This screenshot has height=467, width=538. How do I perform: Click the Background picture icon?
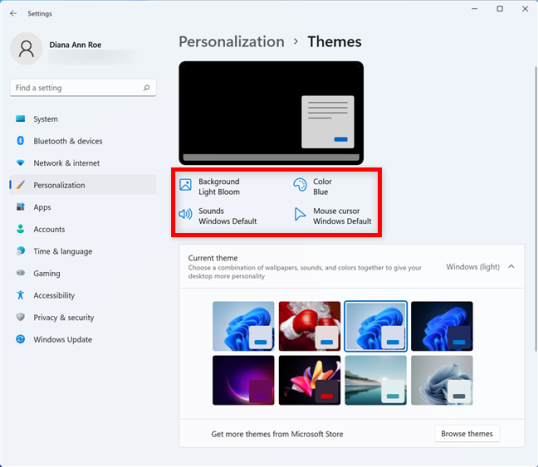click(186, 185)
